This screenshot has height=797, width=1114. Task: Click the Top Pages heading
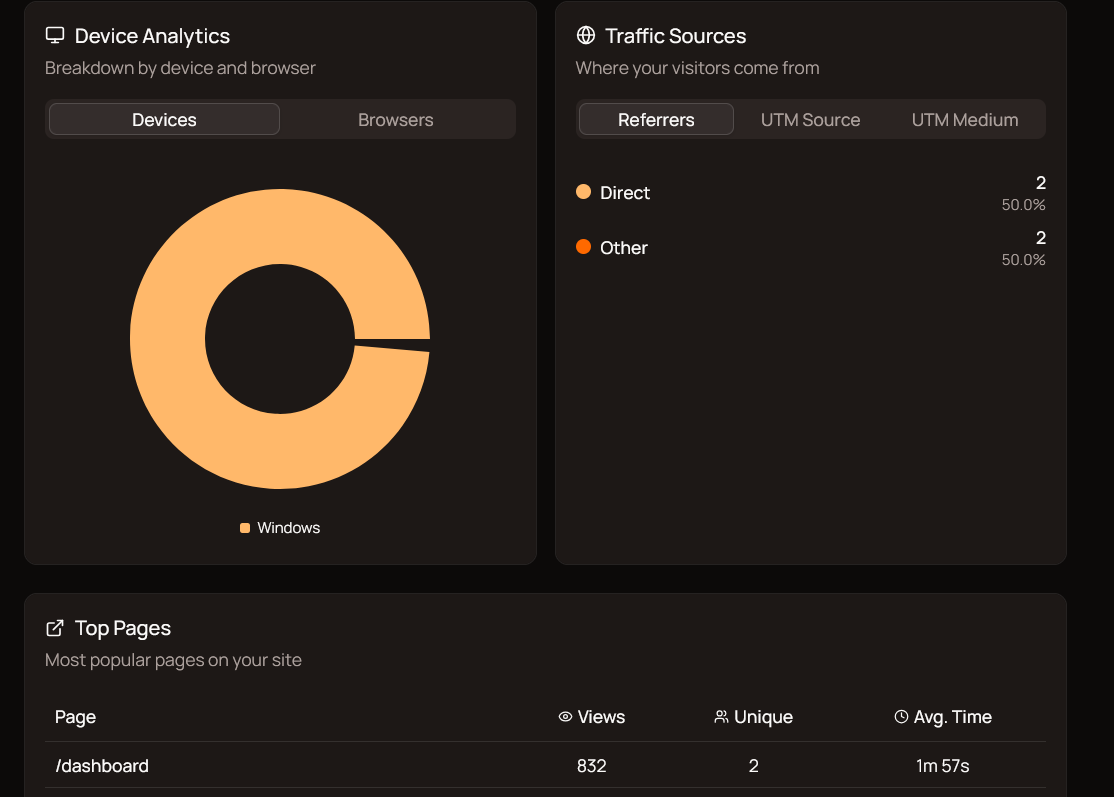(x=122, y=628)
